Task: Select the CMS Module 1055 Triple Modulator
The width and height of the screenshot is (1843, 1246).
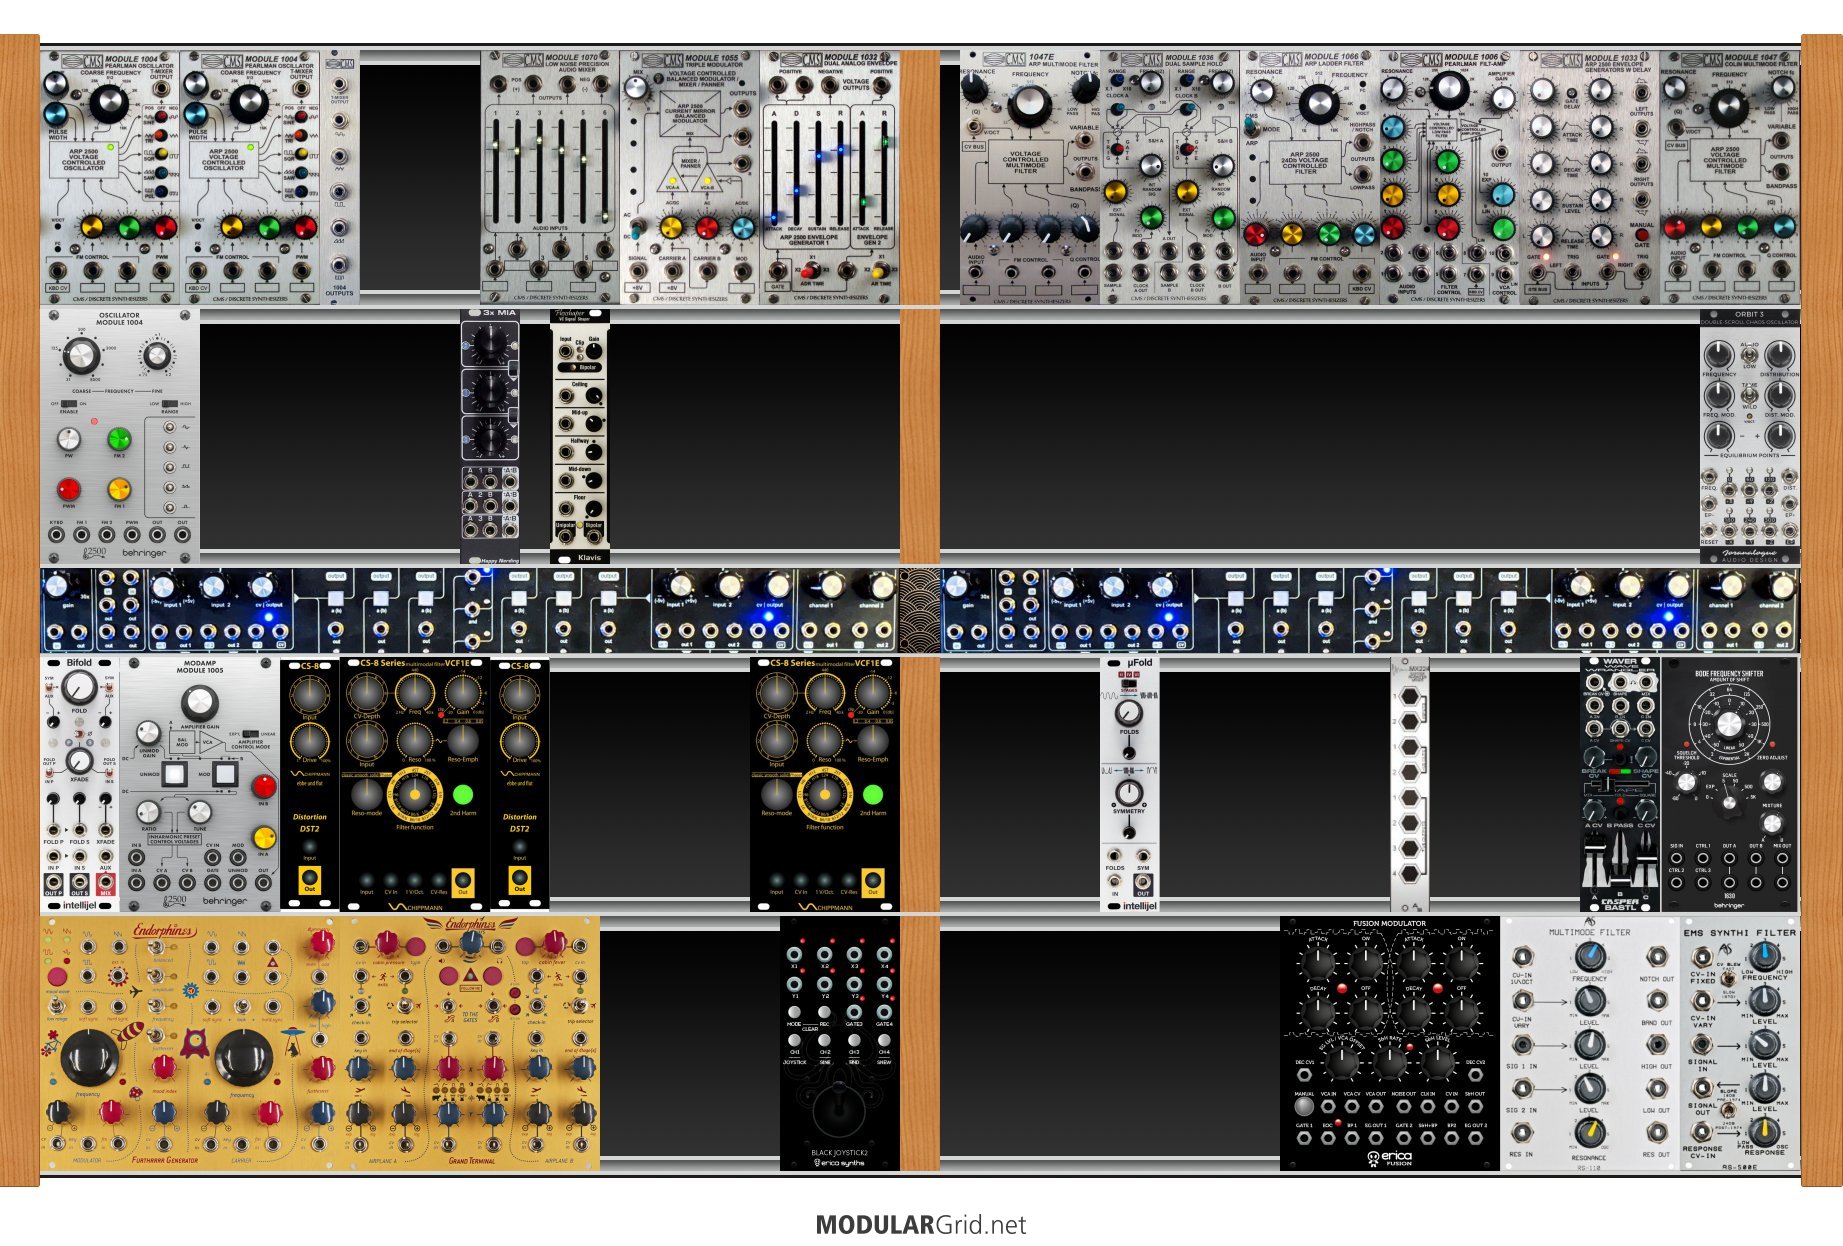Action: tap(689, 177)
